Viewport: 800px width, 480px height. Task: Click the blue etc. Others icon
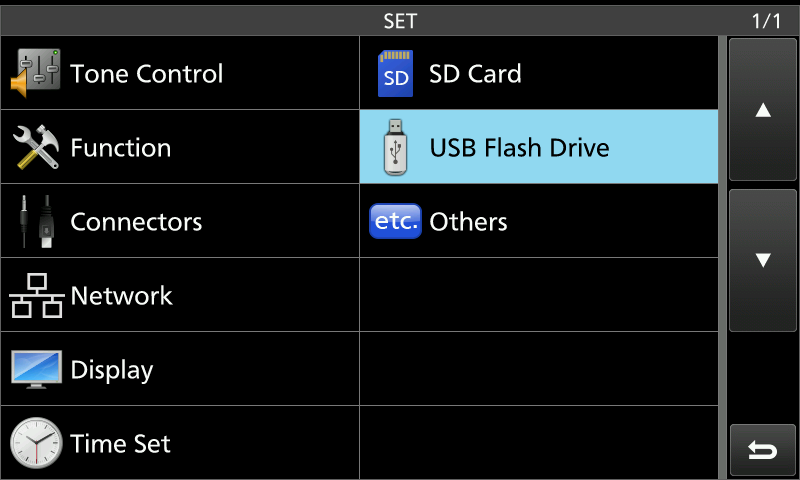(395, 222)
